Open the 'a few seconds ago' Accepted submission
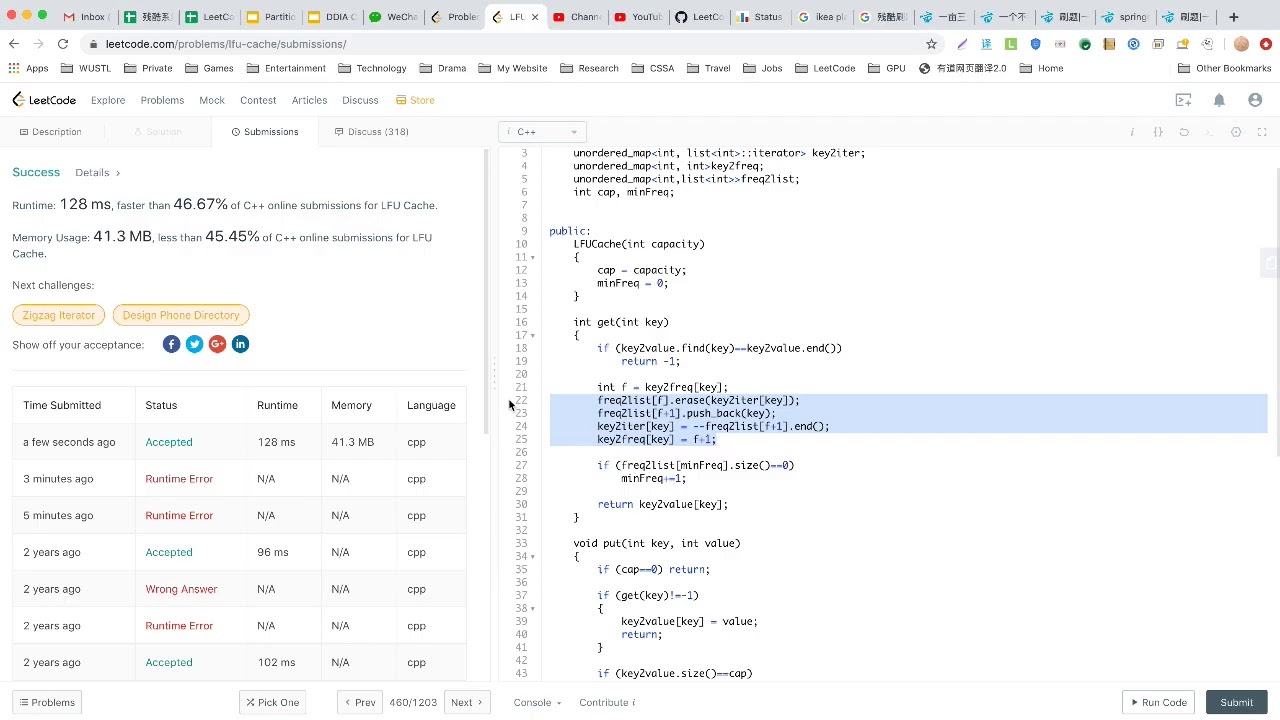 tap(169, 442)
